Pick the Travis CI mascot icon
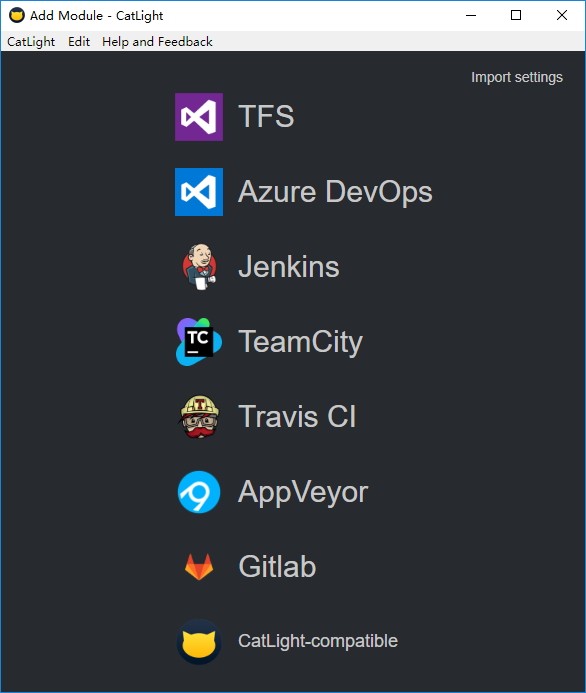Viewport: 586px width, 693px height. click(199, 417)
